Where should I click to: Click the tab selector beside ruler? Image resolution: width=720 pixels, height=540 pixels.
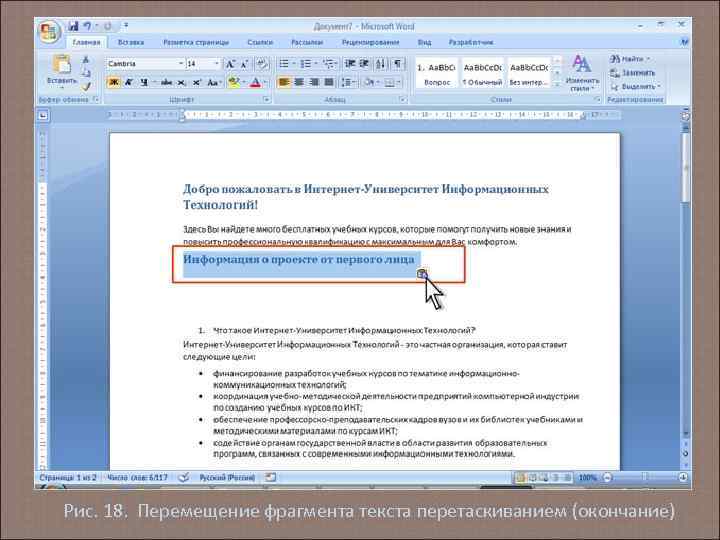pyautogui.click(x=43, y=115)
